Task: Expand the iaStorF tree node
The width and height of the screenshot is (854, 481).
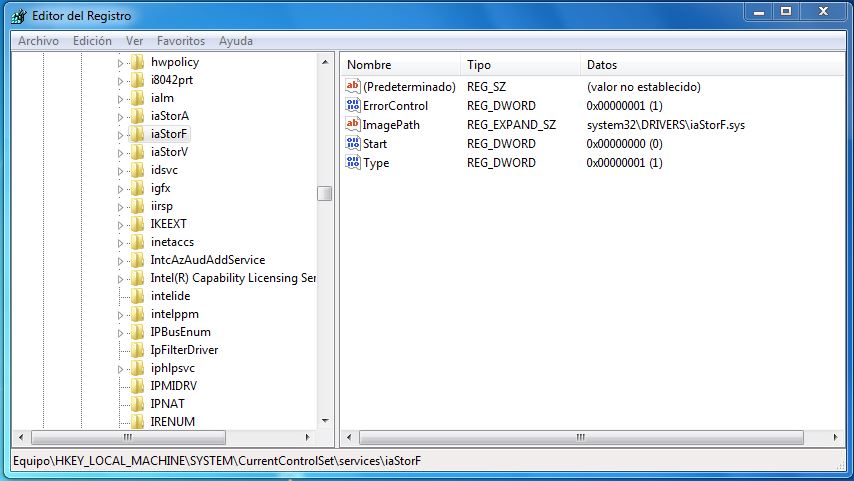Action: click(x=120, y=135)
